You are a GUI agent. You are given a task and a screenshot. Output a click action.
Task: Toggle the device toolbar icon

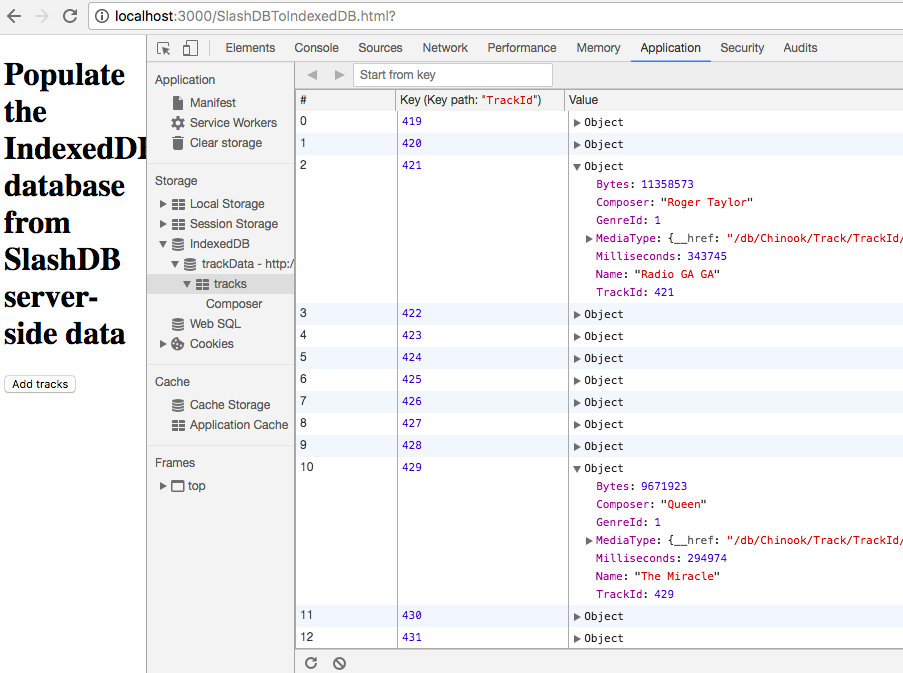pos(190,48)
